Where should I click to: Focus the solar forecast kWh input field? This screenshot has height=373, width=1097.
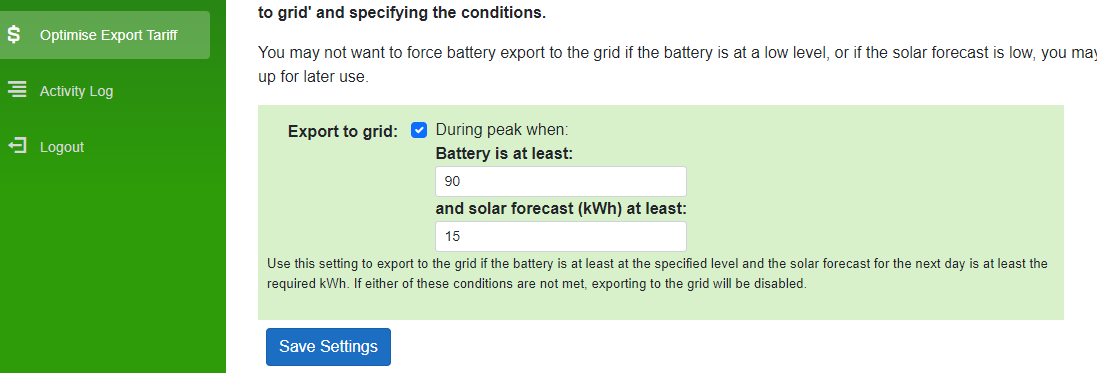560,237
